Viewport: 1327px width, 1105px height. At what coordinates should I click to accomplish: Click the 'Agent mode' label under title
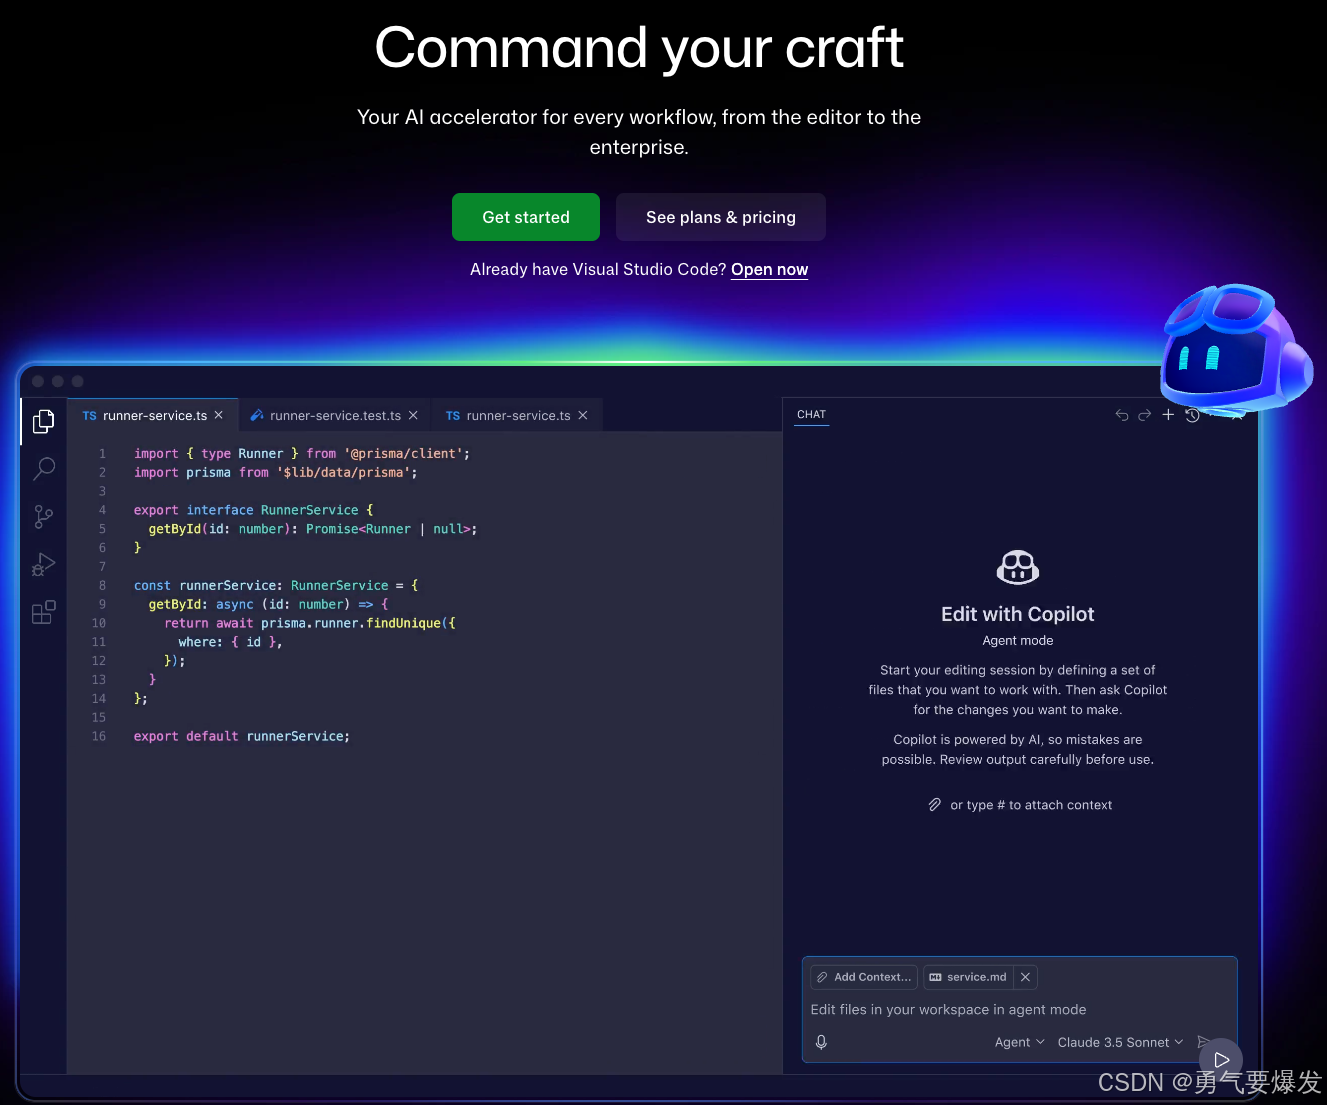pyautogui.click(x=1018, y=640)
